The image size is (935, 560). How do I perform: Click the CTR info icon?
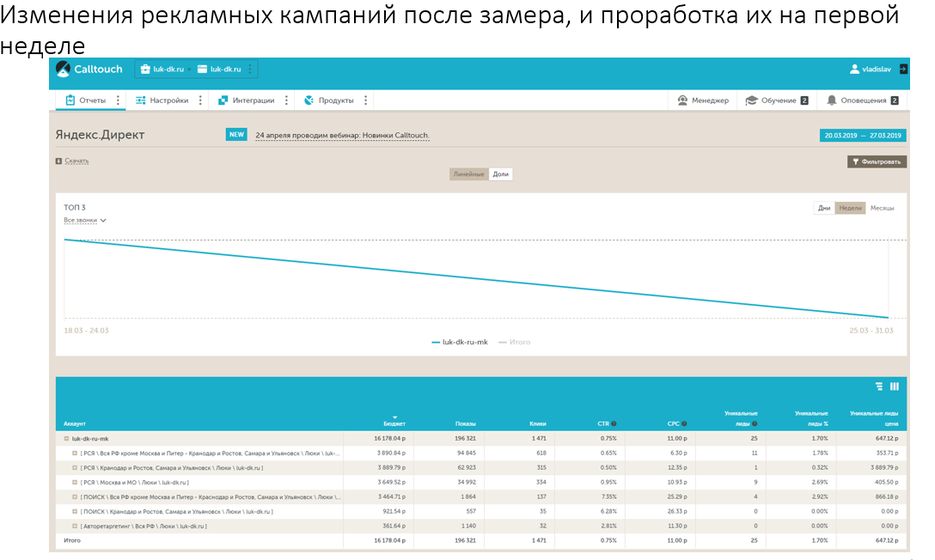[614, 424]
